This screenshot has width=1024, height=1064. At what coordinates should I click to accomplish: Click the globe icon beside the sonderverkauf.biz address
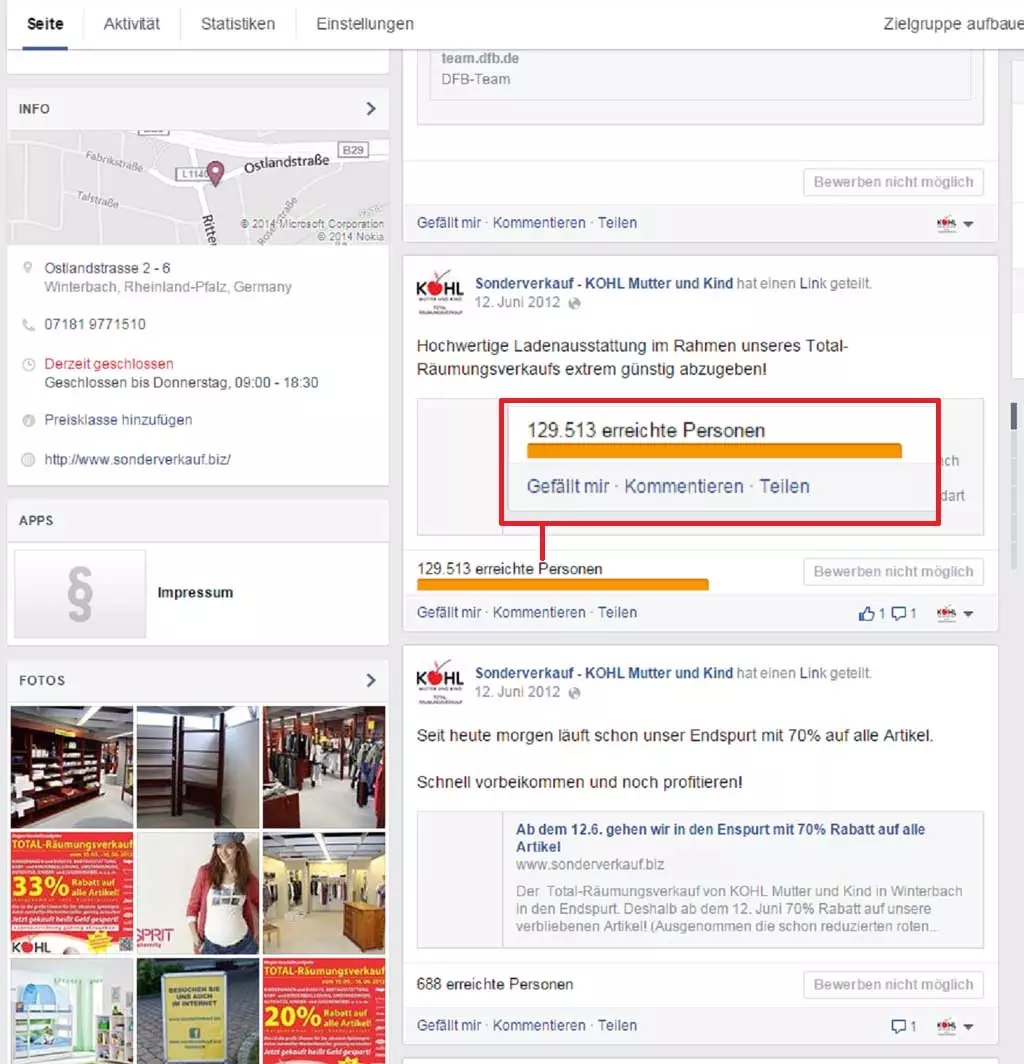coord(29,460)
